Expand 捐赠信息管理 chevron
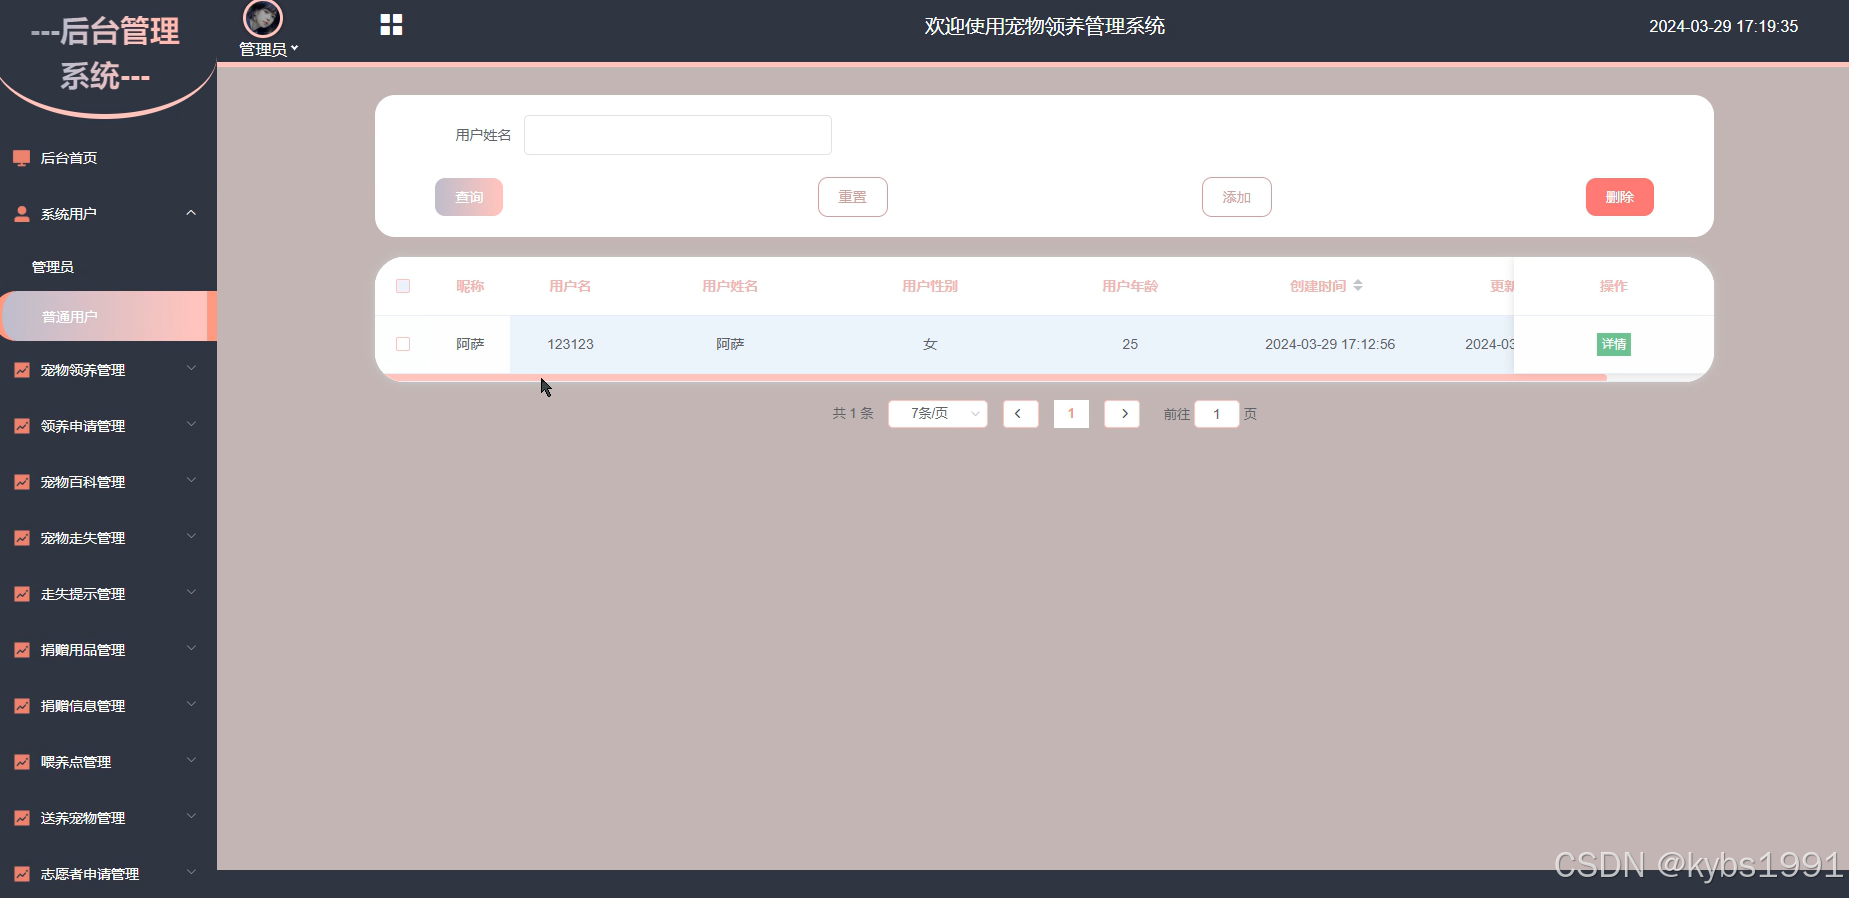Image resolution: width=1849 pixels, height=898 pixels. pyautogui.click(x=191, y=705)
